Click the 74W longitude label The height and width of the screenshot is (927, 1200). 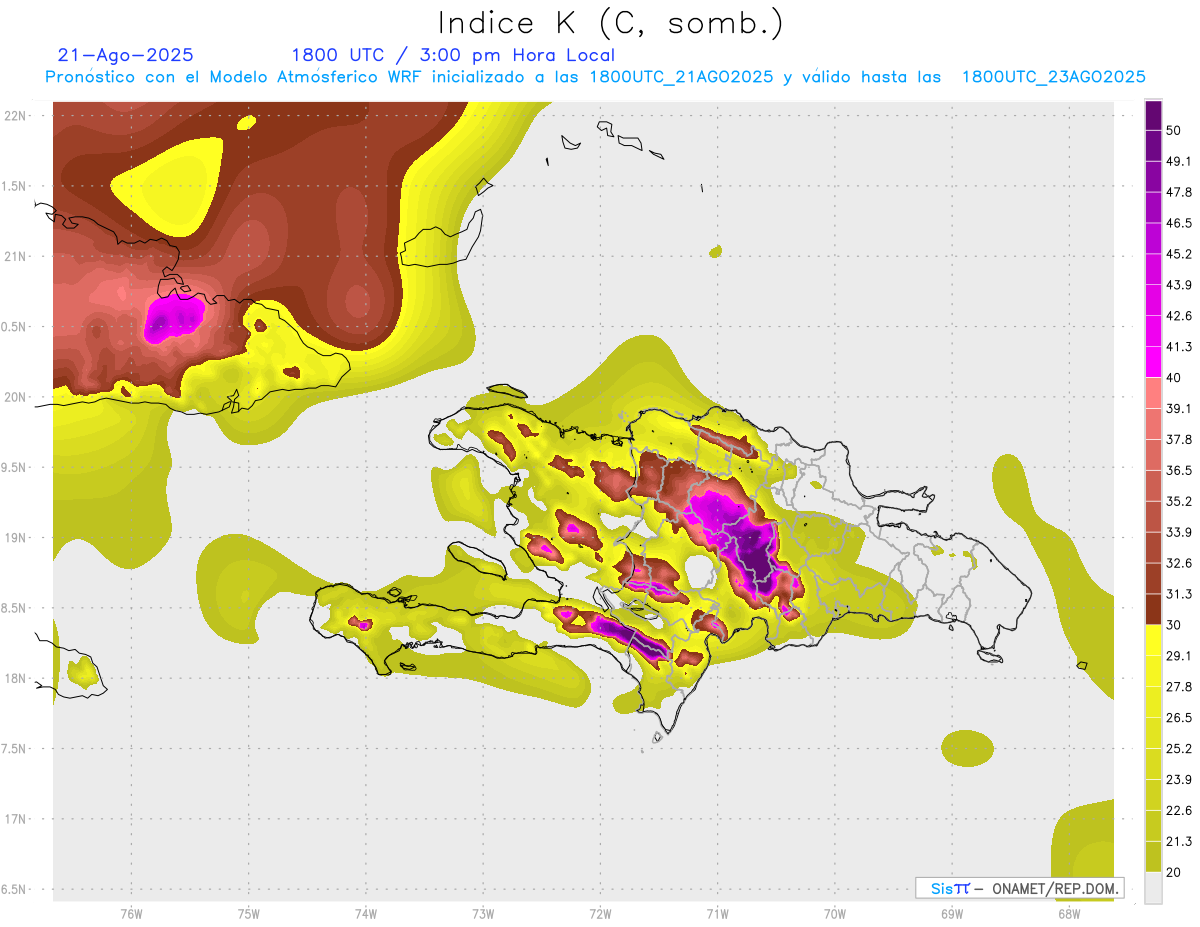(366, 913)
